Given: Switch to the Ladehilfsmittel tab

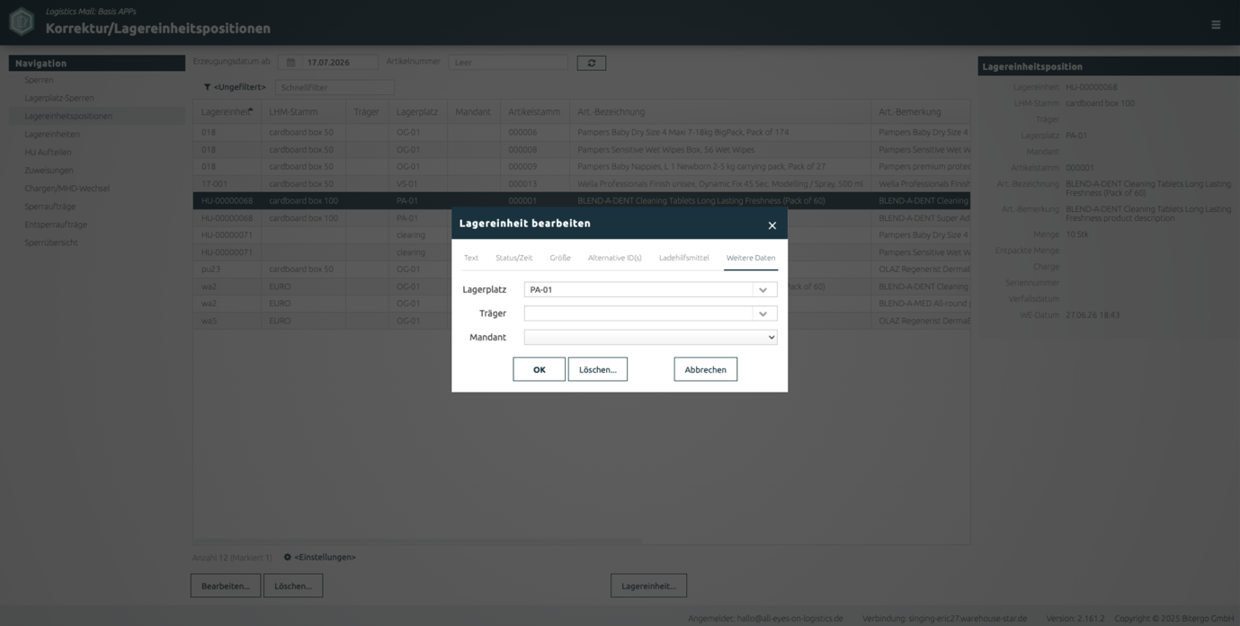Looking at the screenshot, I should pyautogui.click(x=684, y=258).
